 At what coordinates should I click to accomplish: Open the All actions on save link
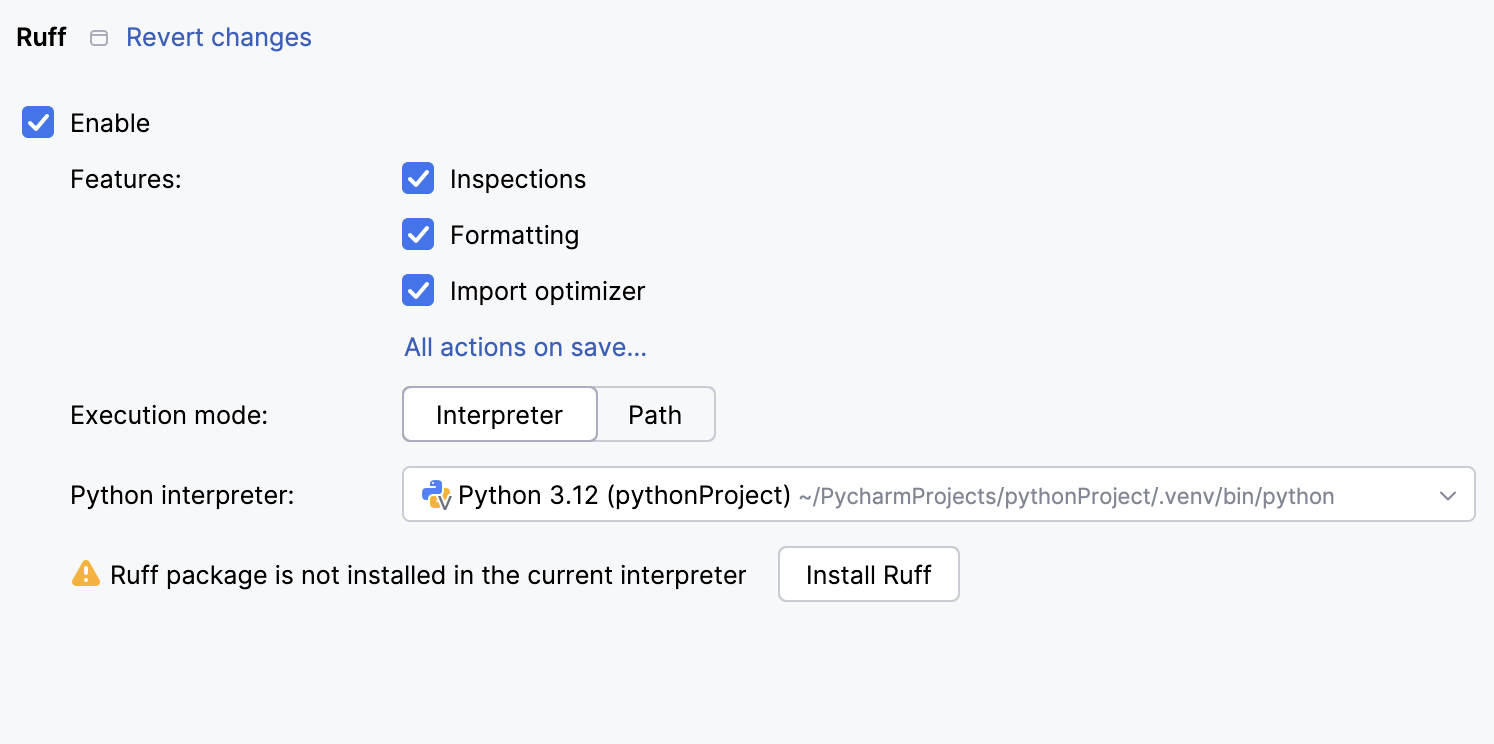[x=525, y=347]
